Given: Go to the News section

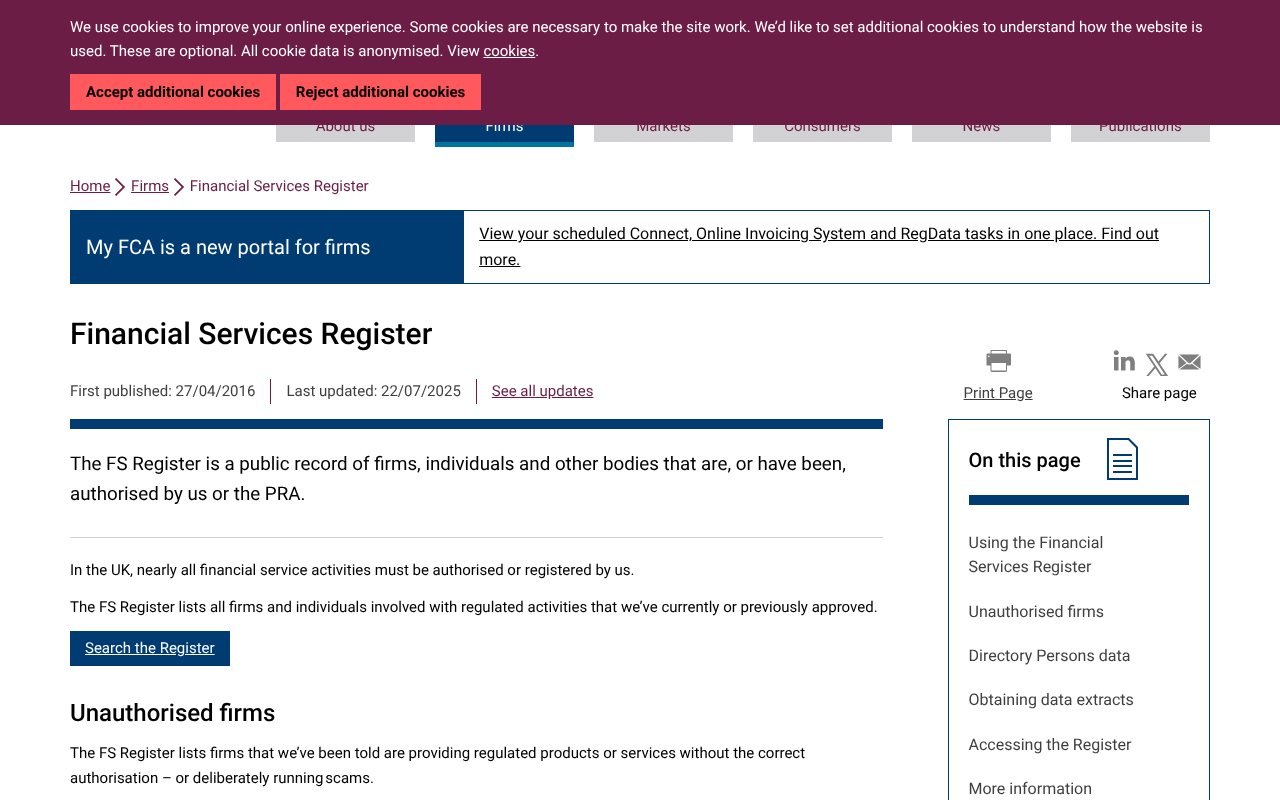Looking at the screenshot, I should (x=981, y=126).
